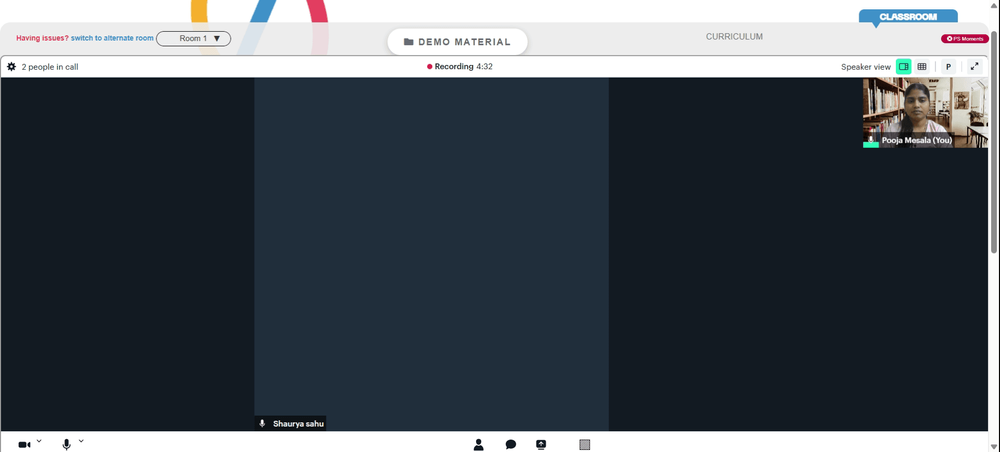Select Speaker view layout icon
Viewport: 1000px width, 452px height.
(x=904, y=66)
